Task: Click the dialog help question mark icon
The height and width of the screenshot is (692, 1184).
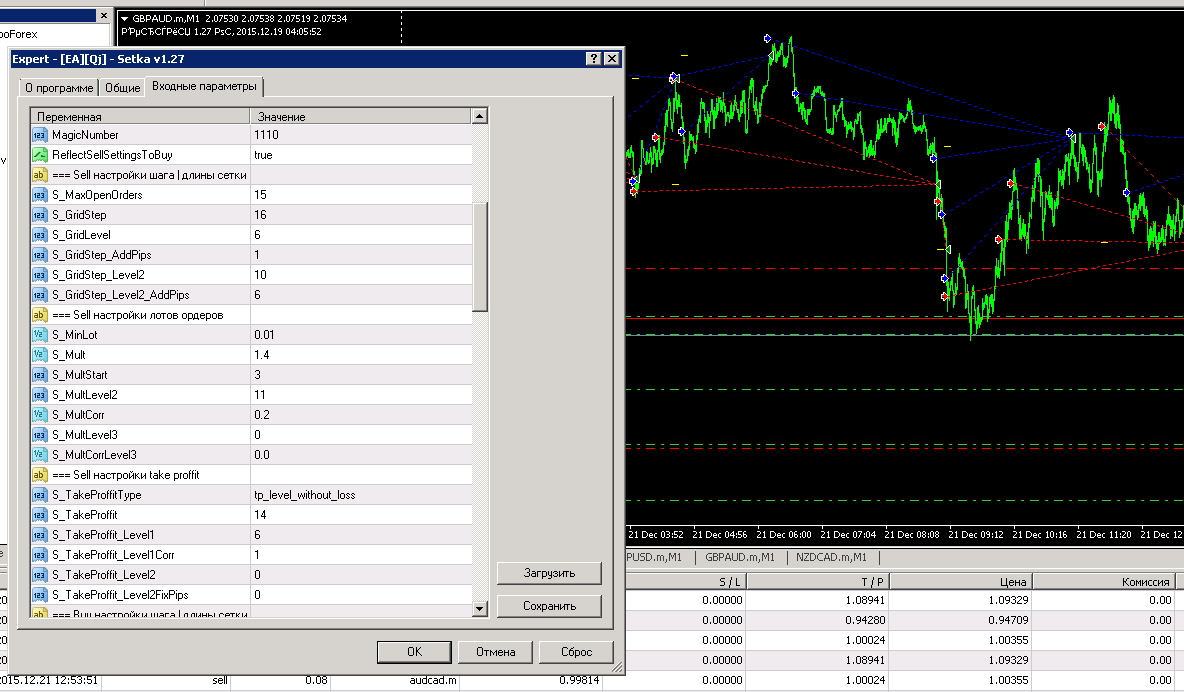Action: point(594,59)
